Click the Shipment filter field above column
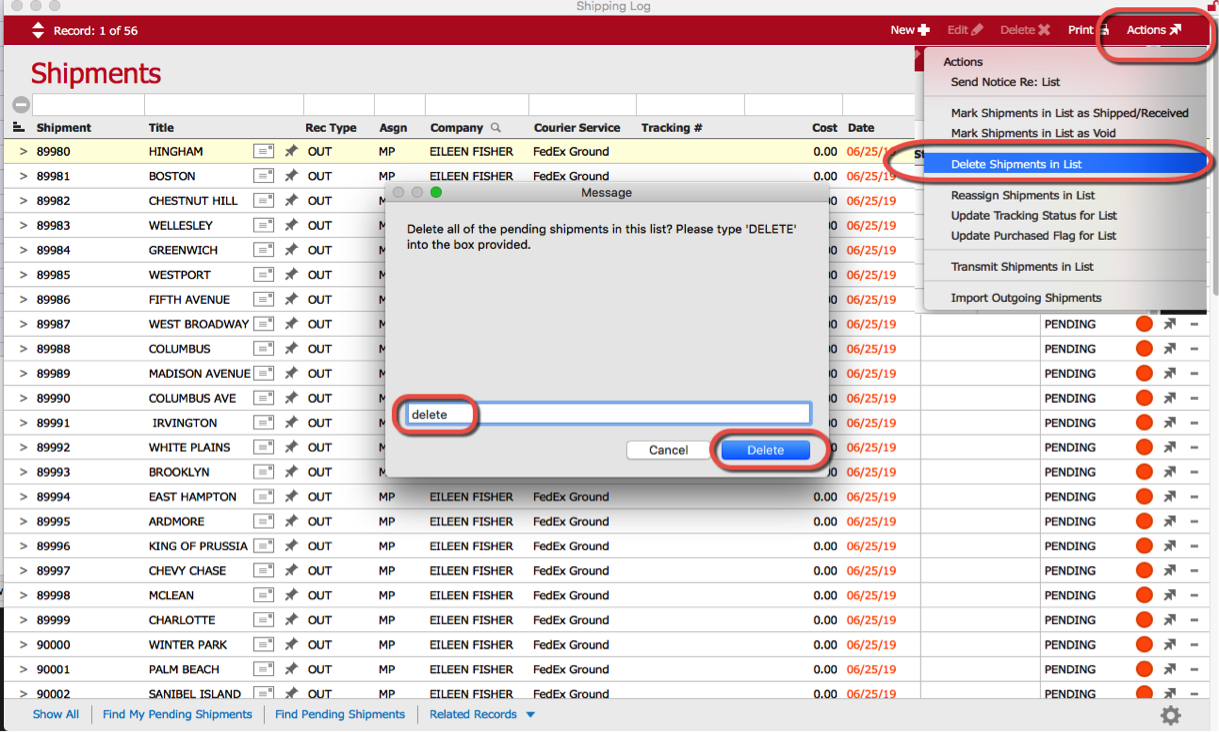This screenshot has height=732, width=1219. (88, 104)
